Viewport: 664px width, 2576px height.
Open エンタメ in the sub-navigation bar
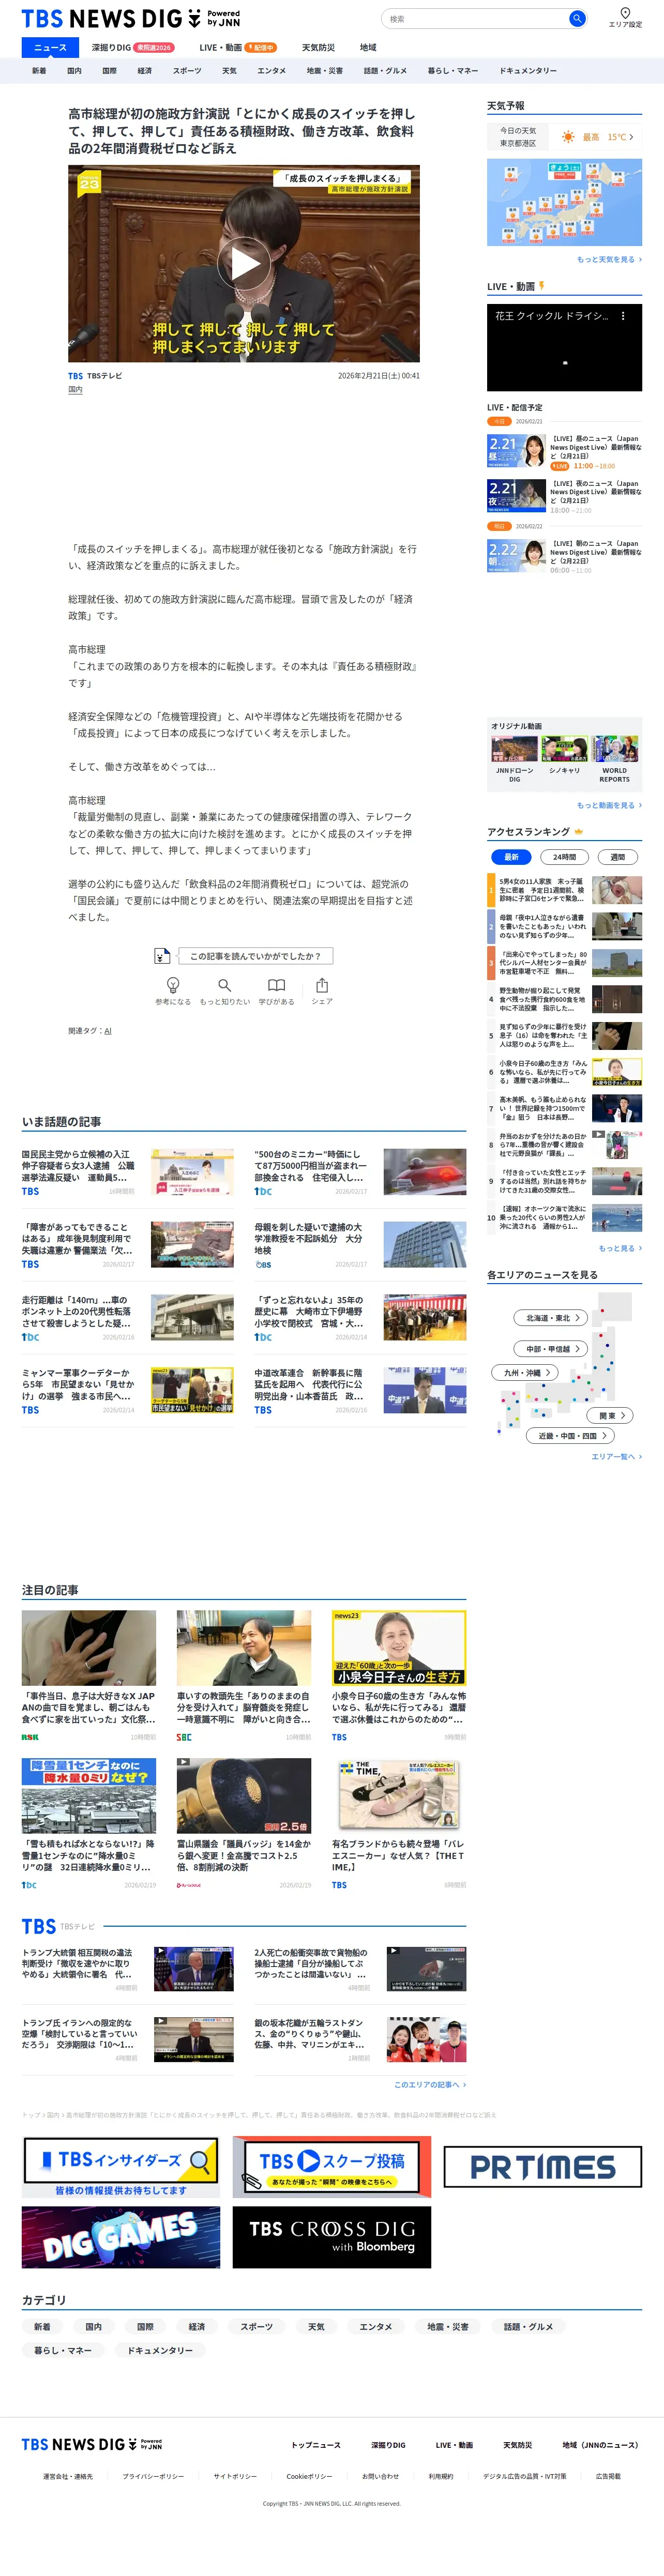pos(271,71)
